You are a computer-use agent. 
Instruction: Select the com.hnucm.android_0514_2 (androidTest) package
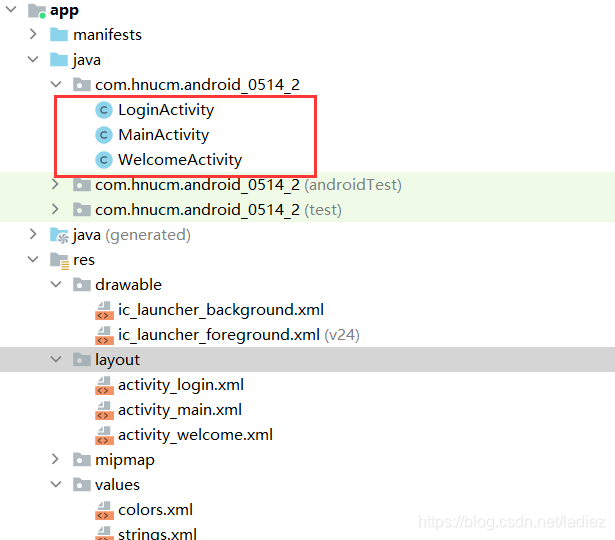pyautogui.click(x=248, y=185)
